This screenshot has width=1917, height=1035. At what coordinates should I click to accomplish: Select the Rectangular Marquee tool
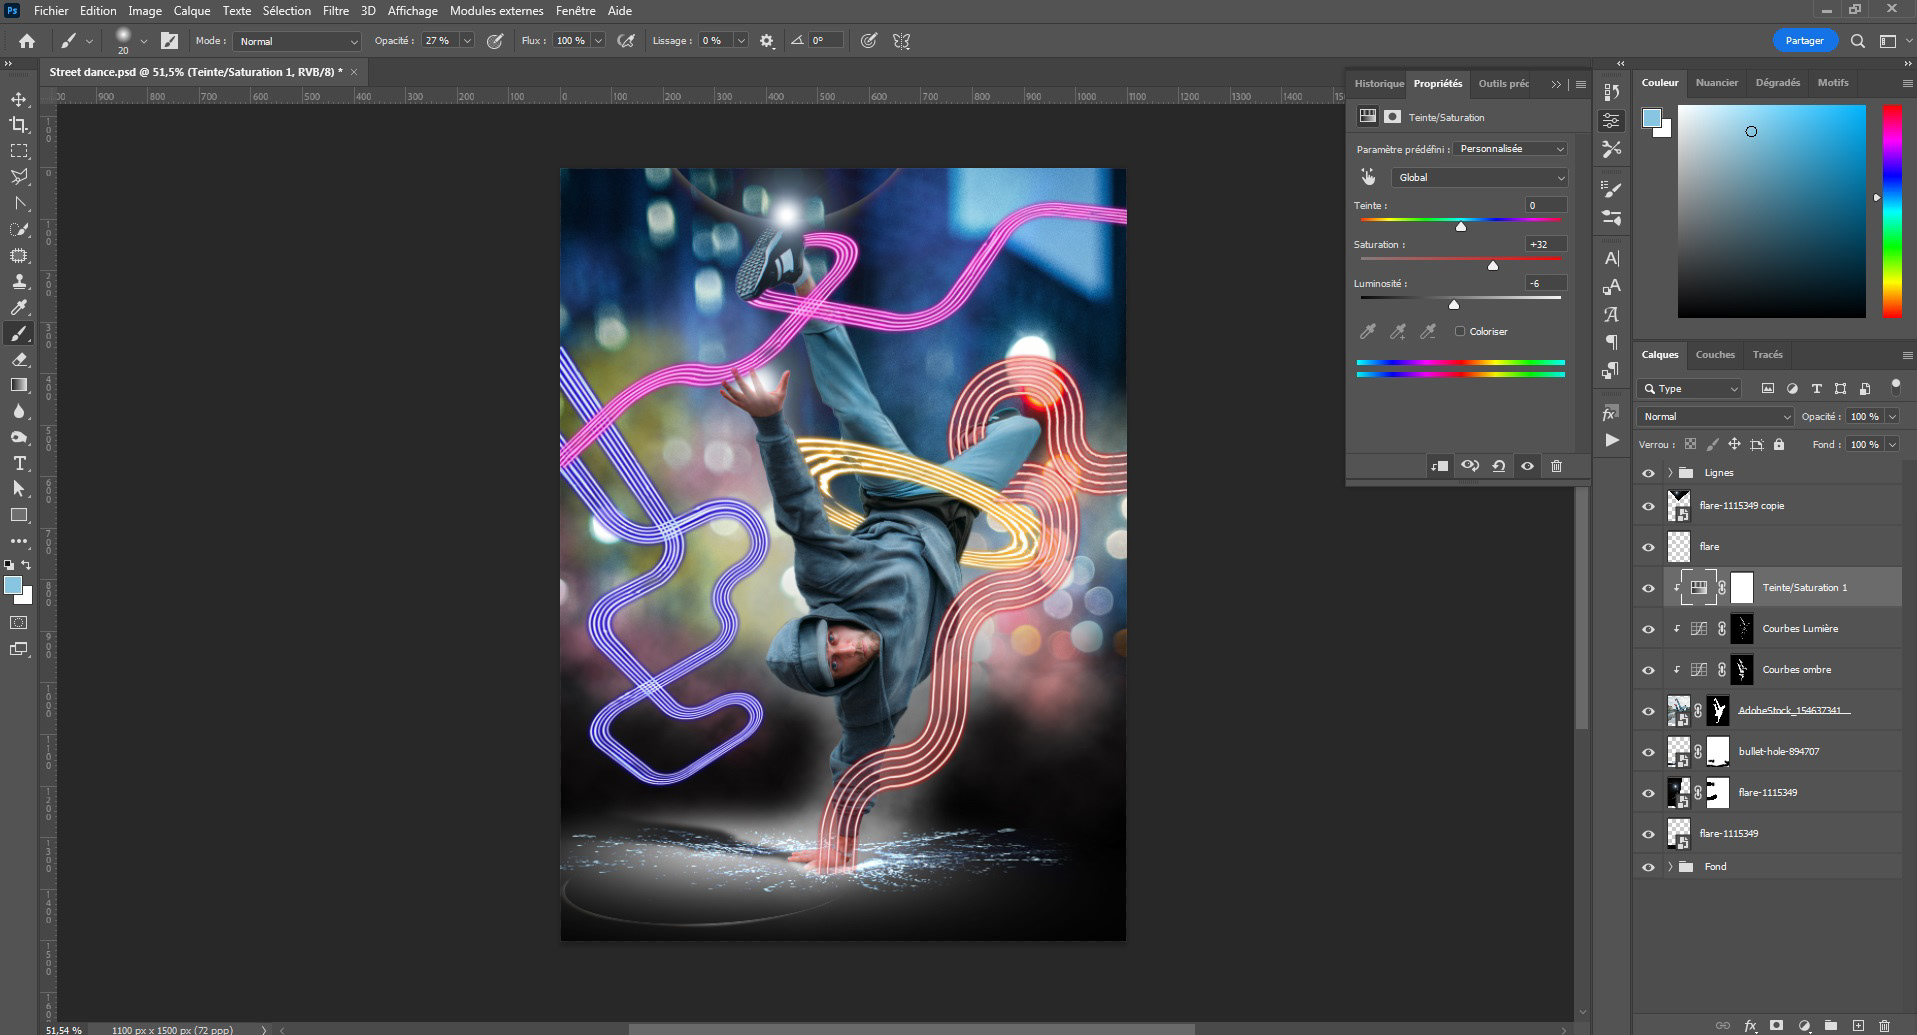coord(19,151)
